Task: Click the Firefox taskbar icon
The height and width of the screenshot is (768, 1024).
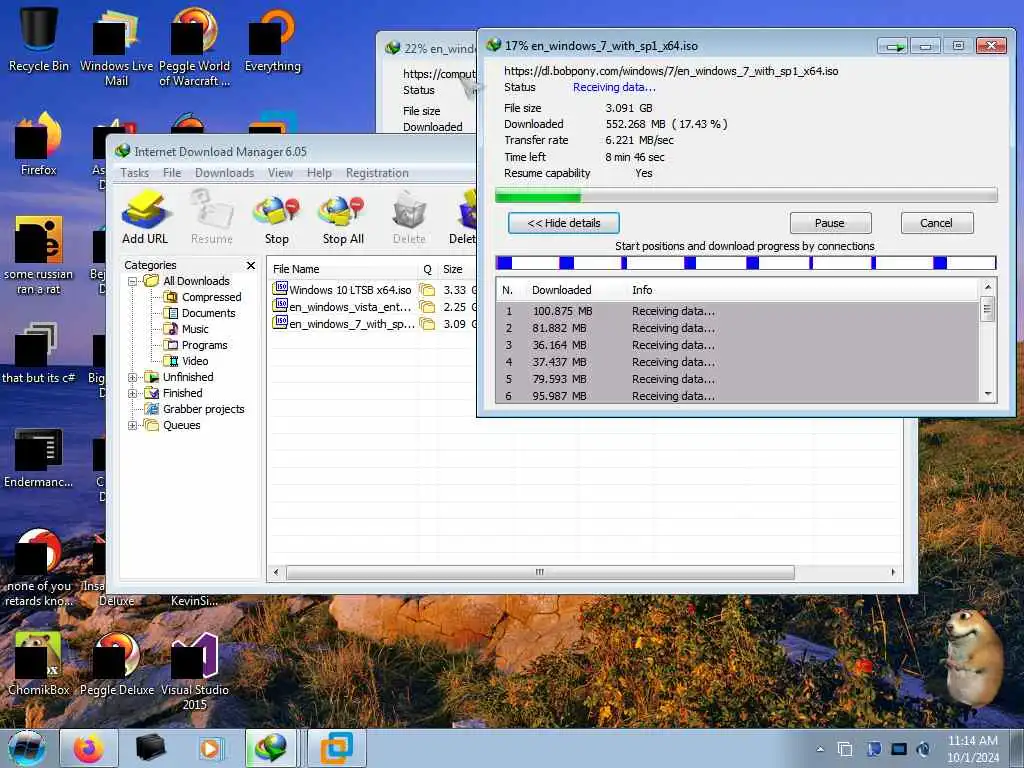Action: [89, 748]
